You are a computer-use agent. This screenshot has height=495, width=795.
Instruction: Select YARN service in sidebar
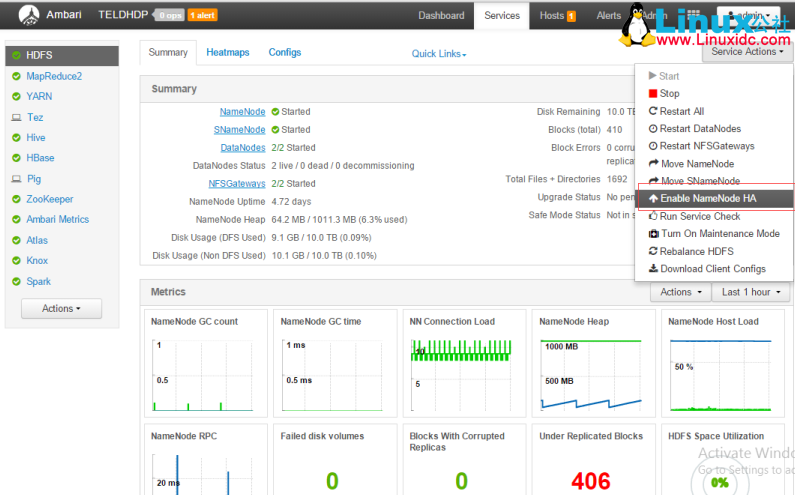(39, 97)
